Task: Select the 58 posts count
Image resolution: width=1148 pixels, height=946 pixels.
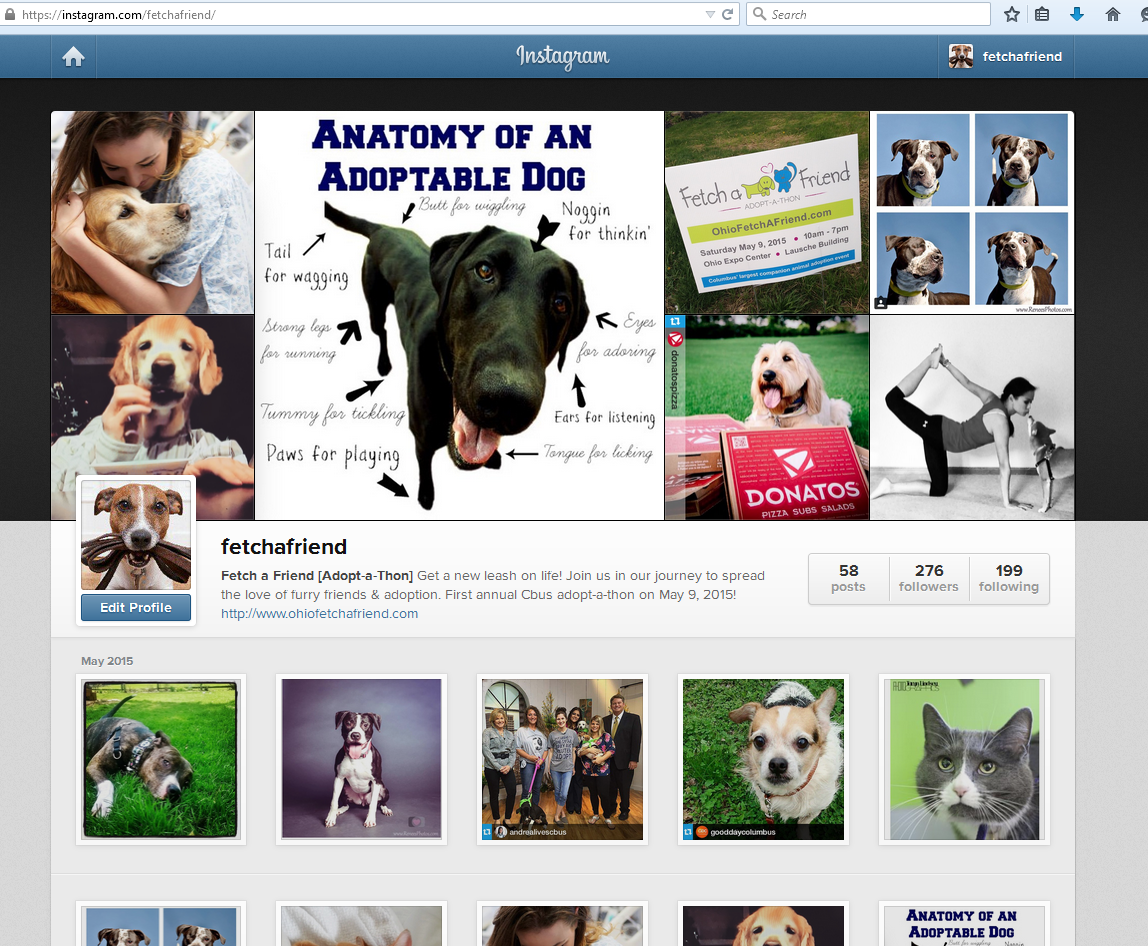Action: point(848,578)
